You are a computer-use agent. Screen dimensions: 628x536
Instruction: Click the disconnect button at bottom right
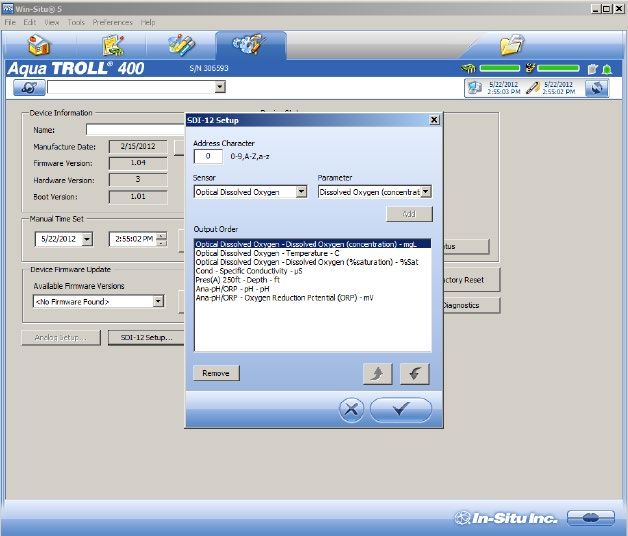pyautogui.click(x=591, y=518)
